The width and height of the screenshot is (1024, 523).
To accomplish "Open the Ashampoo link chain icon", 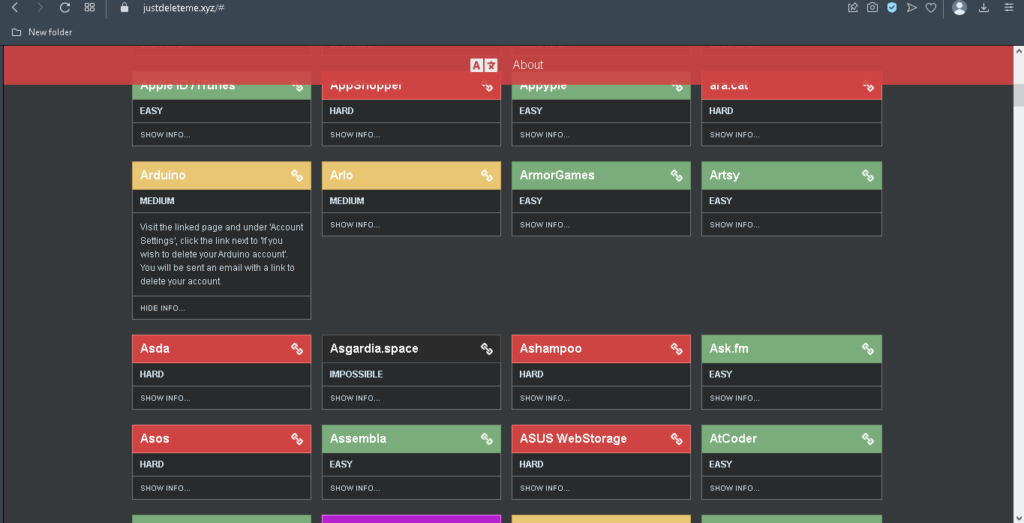I will point(677,349).
